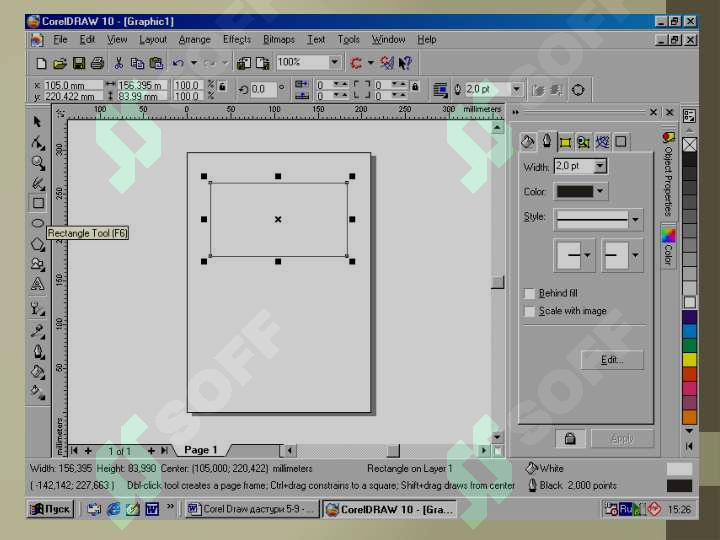Screen dimensions: 720x540
Task: Open the Layout menu
Action: [x=153, y=40]
